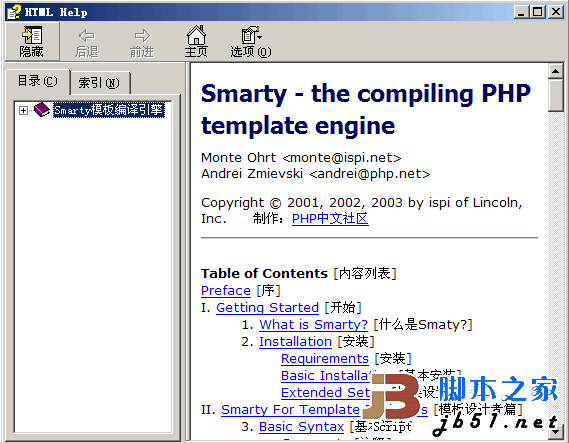Viewport: 569px width, 443px height.
Task: Open the Installation link
Action: point(295,341)
